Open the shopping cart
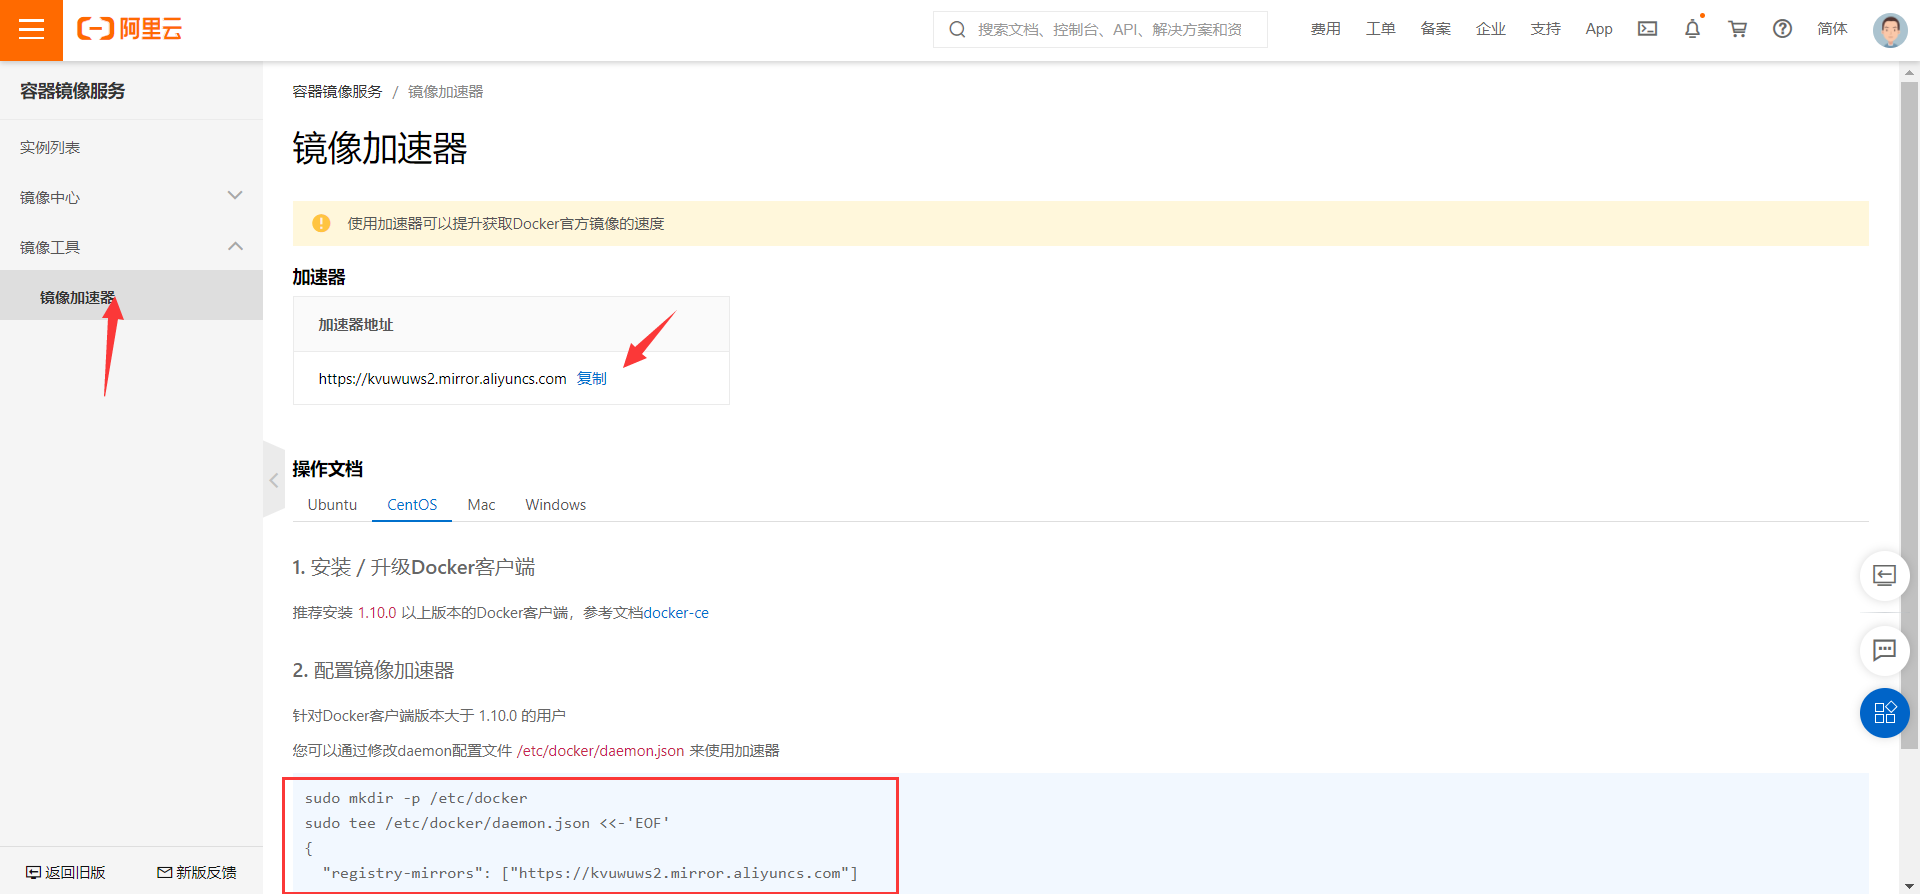1920x894 pixels. (x=1738, y=29)
